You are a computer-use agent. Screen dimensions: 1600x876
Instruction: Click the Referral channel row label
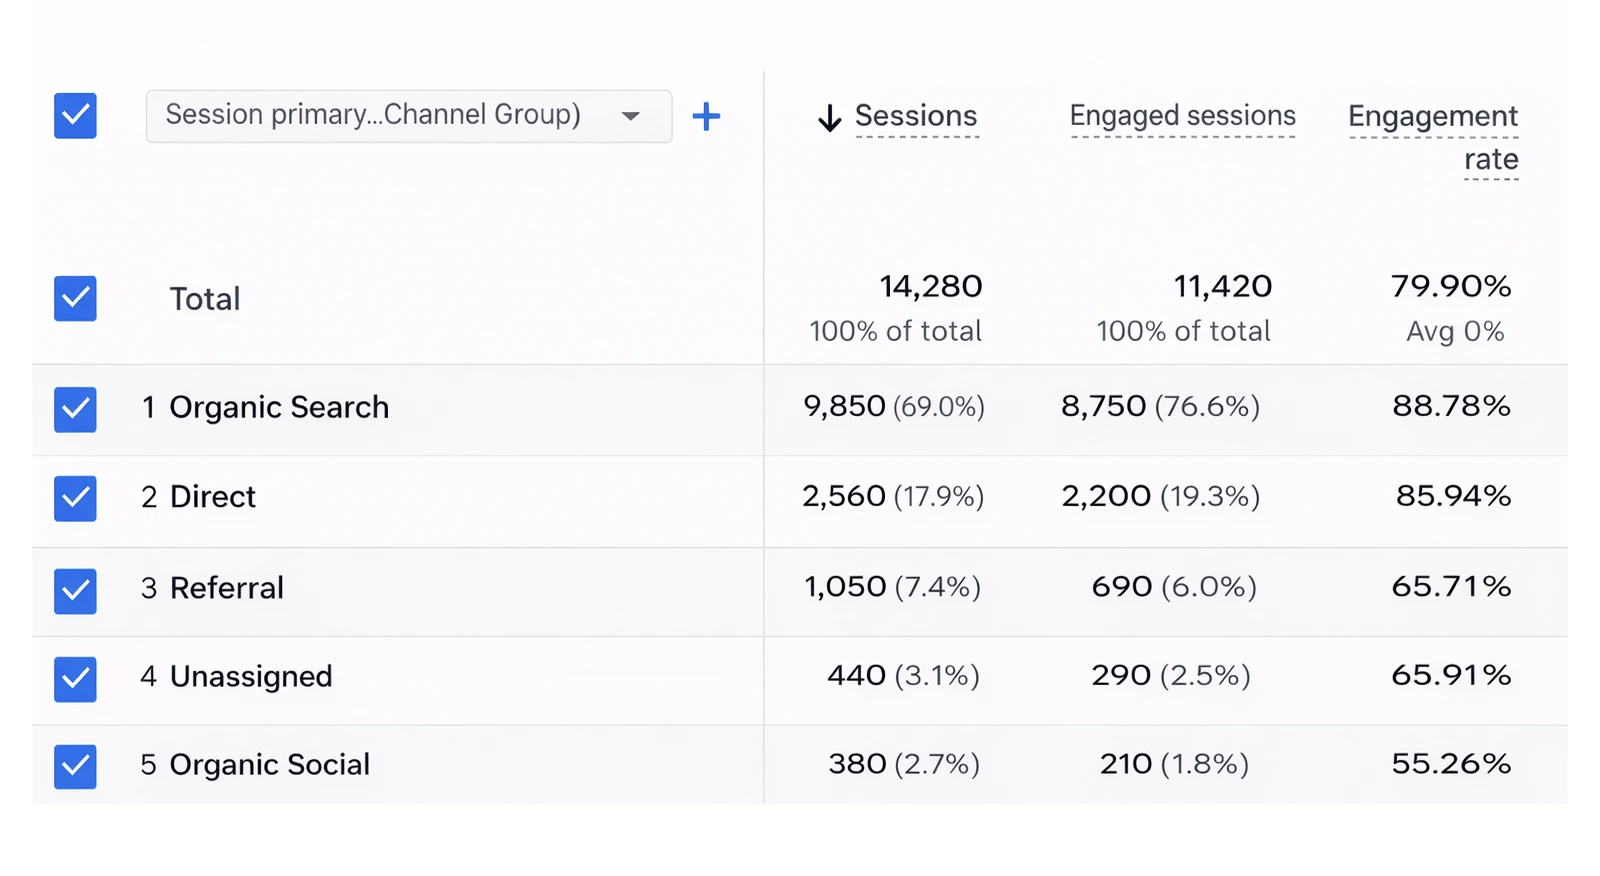click(x=227, y=588)
